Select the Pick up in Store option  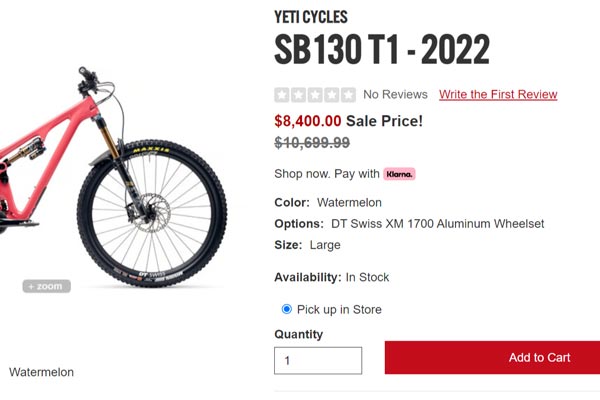tap(287, 310)
